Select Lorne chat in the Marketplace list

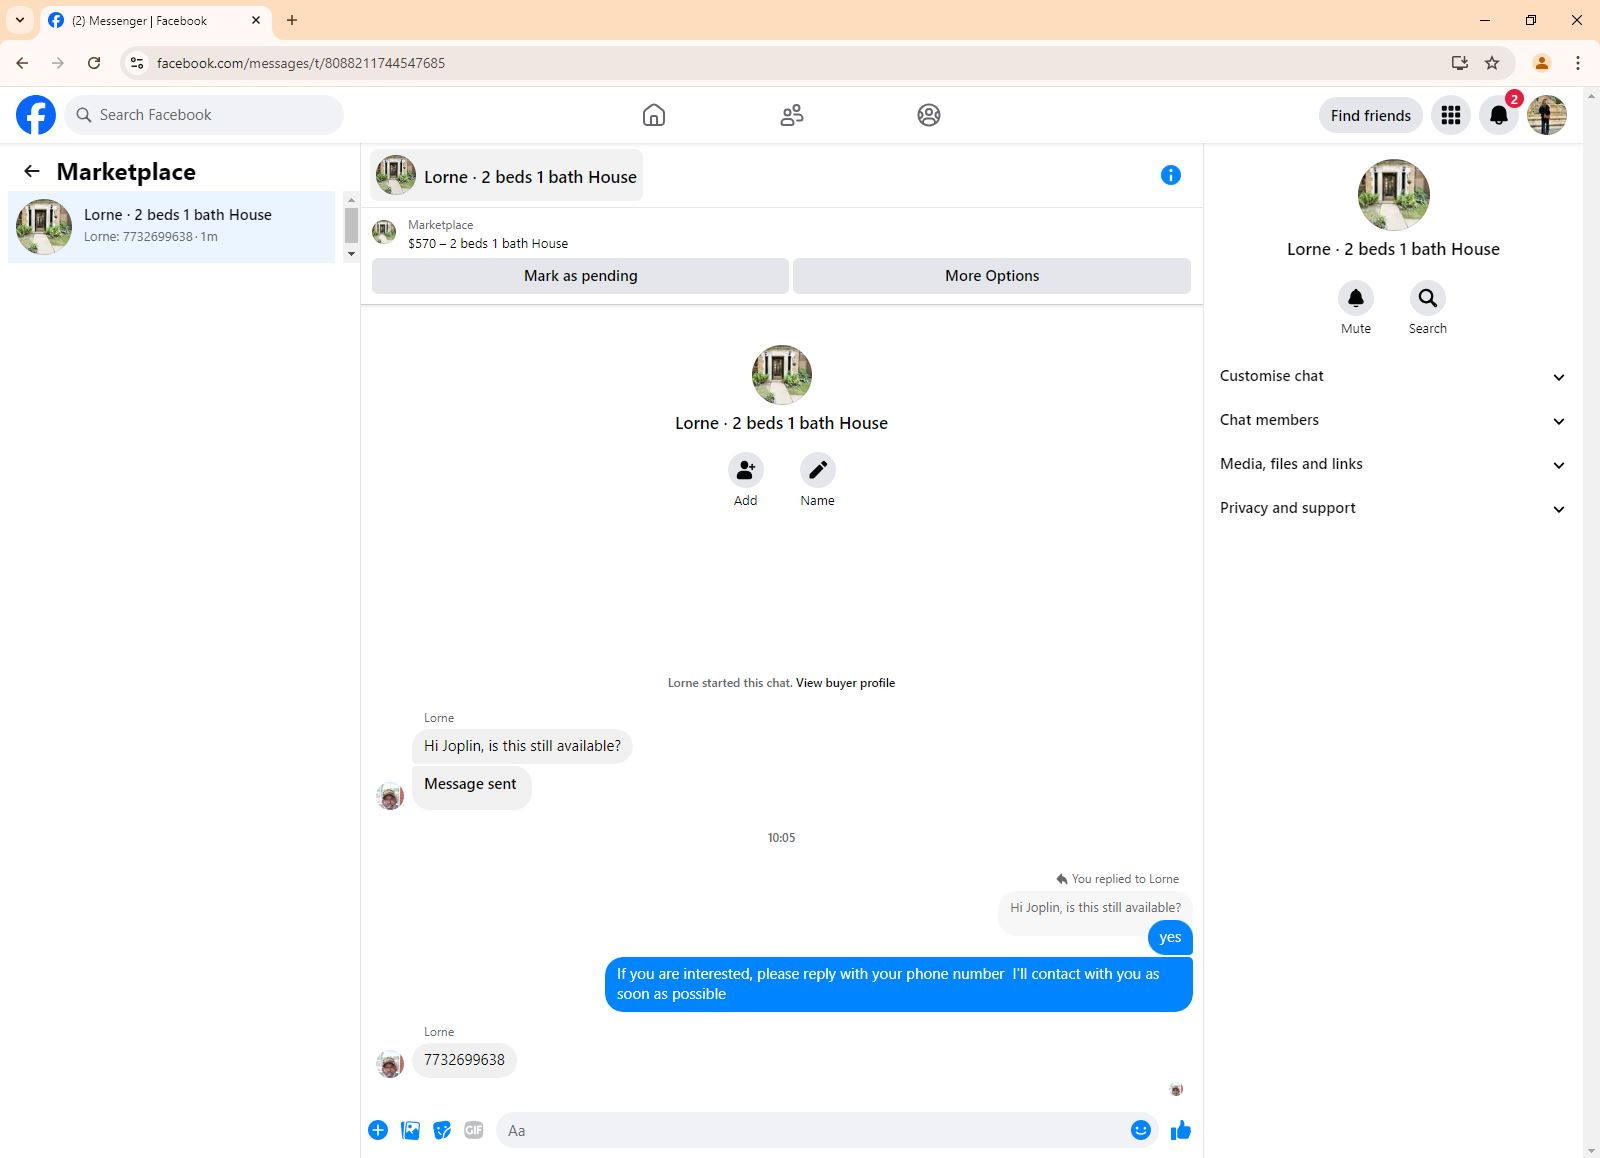coord(172,226)
